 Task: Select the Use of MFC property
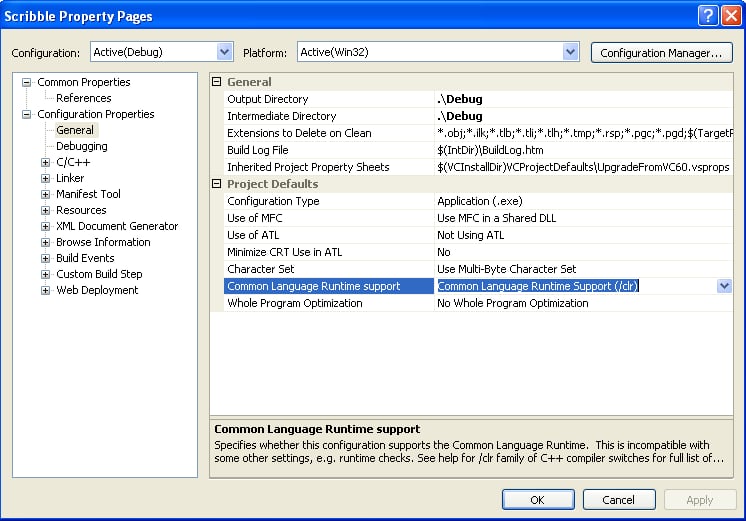coord(255,218)
